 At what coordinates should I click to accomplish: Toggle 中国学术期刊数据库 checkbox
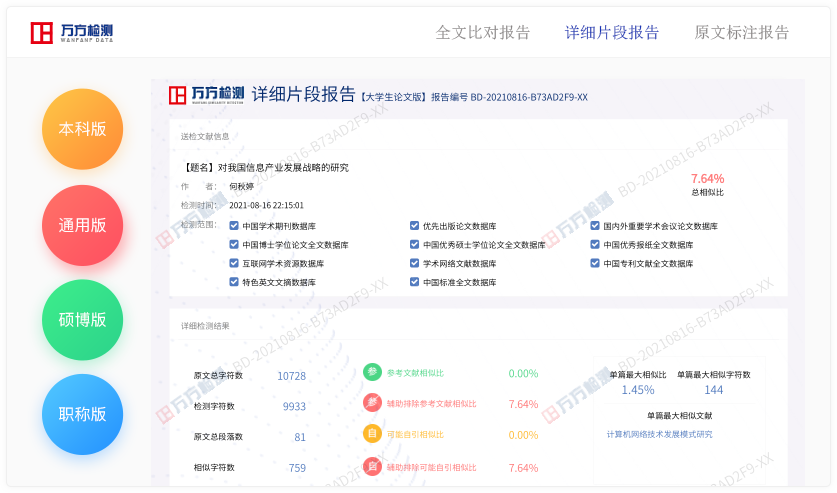(x=234, y=226)
